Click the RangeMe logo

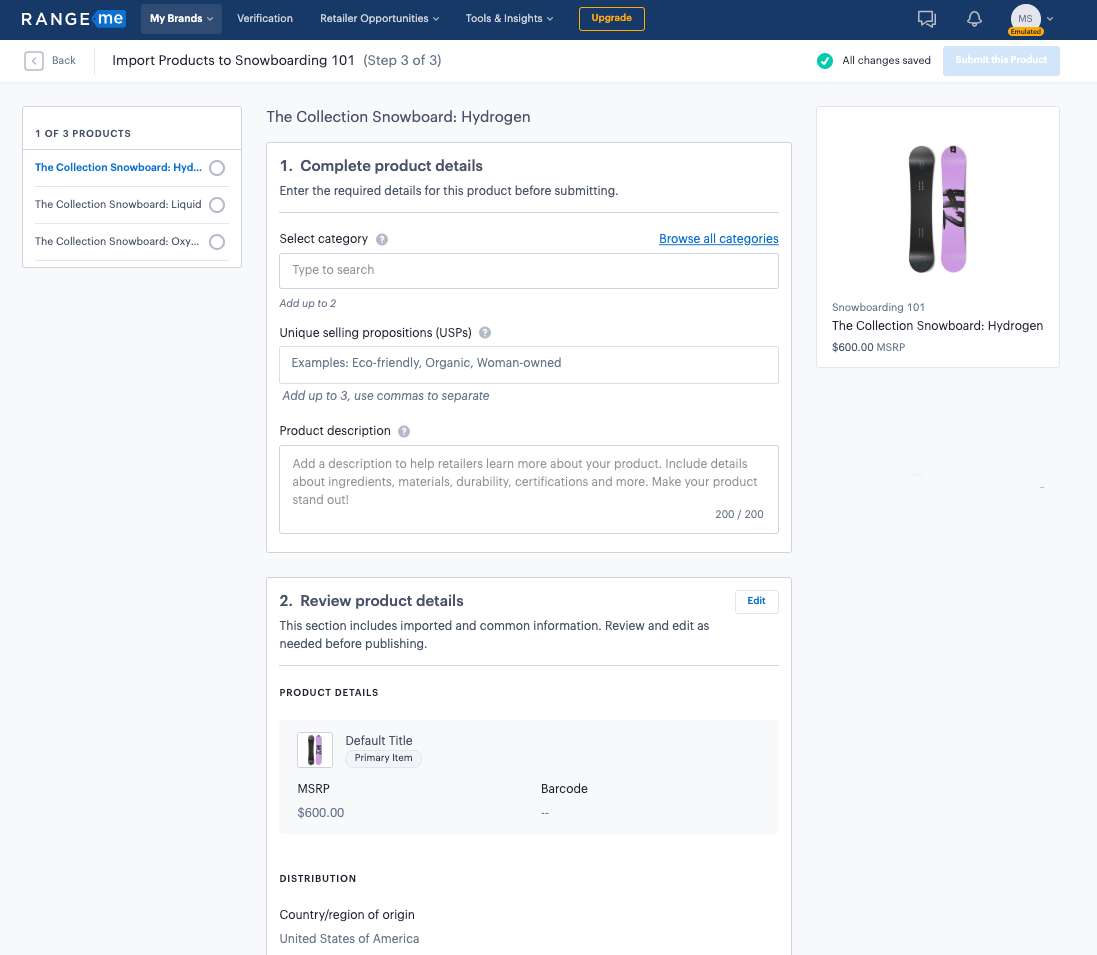[x=73, y=19]
